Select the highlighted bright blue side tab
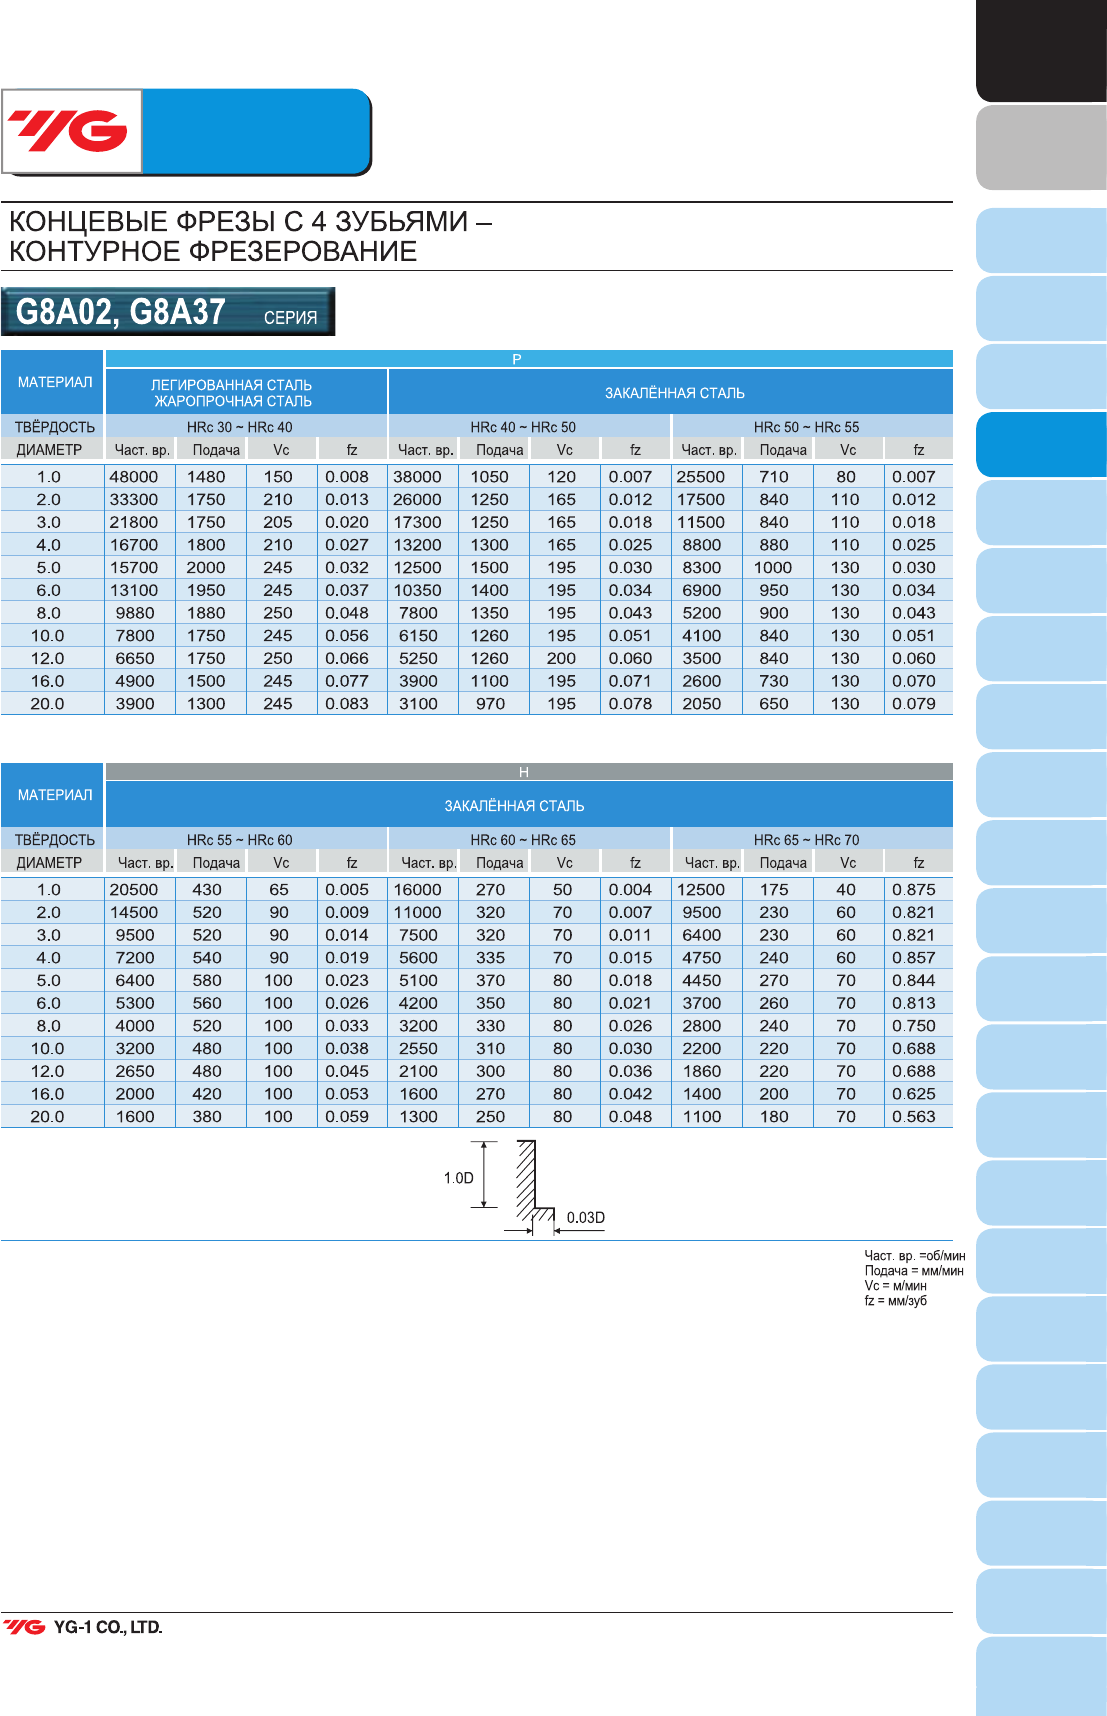Screen dimensions: 1107x1716 pyautogui.click(x=1041, y=445)
